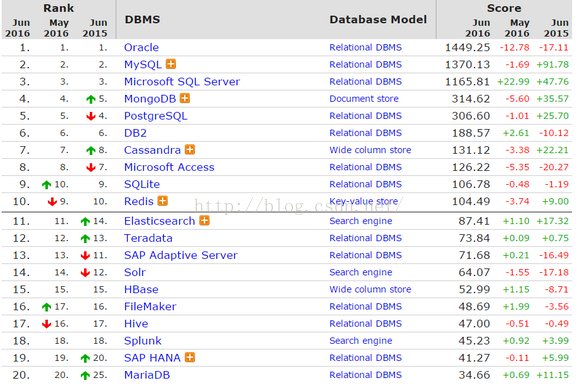
Task: Click the orange plus icon beside Redis
Action: click(163, 201)
